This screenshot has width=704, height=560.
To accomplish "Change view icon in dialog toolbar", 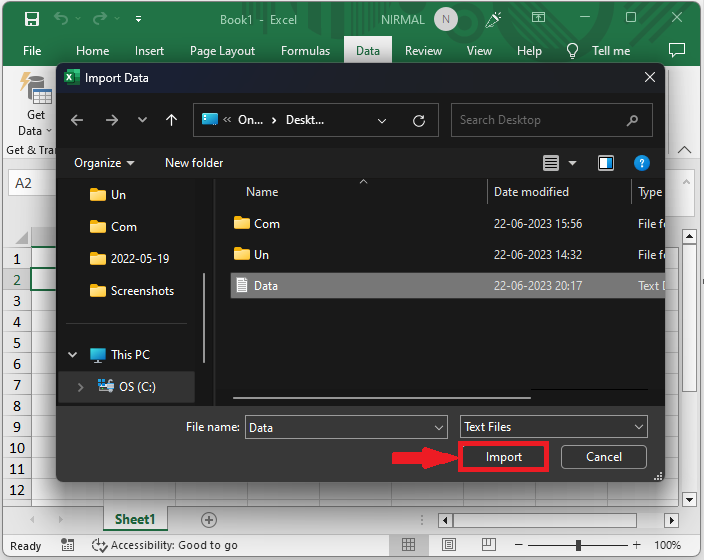I will point(551,163).
